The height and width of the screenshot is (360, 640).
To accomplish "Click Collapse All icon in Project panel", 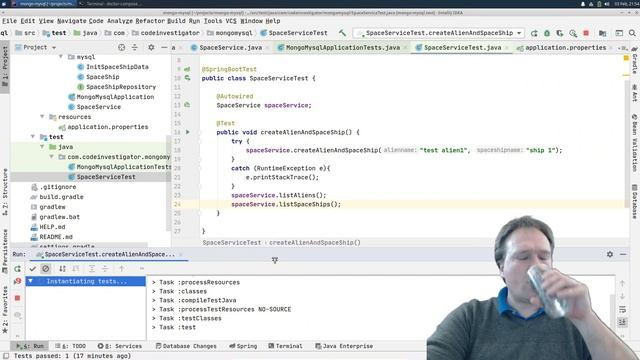I will (135, 47).
